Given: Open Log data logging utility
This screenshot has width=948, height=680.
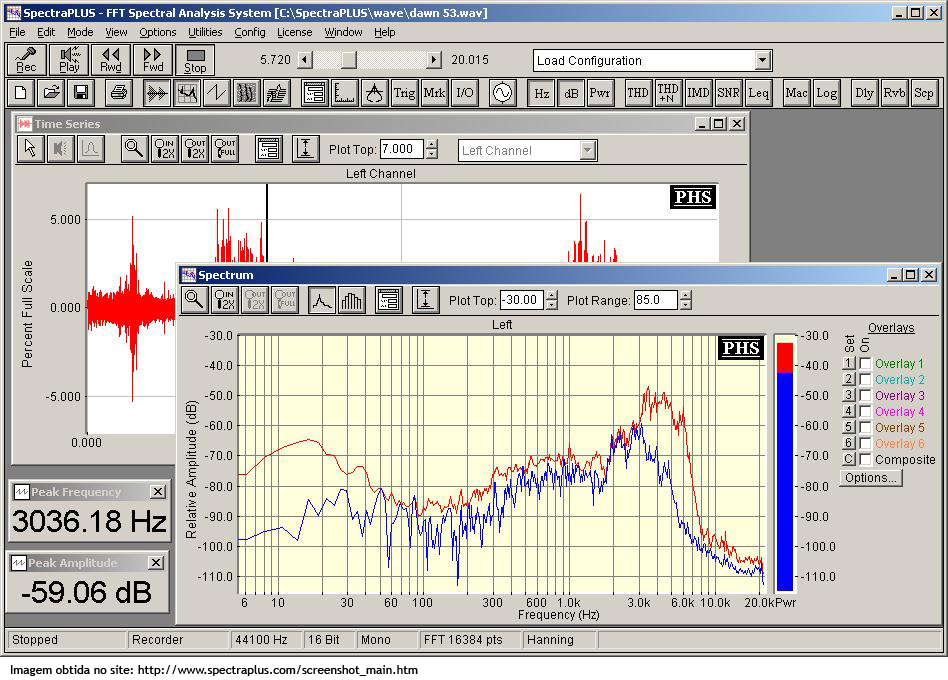Looking at the screenshot, I should coord(826,93).
